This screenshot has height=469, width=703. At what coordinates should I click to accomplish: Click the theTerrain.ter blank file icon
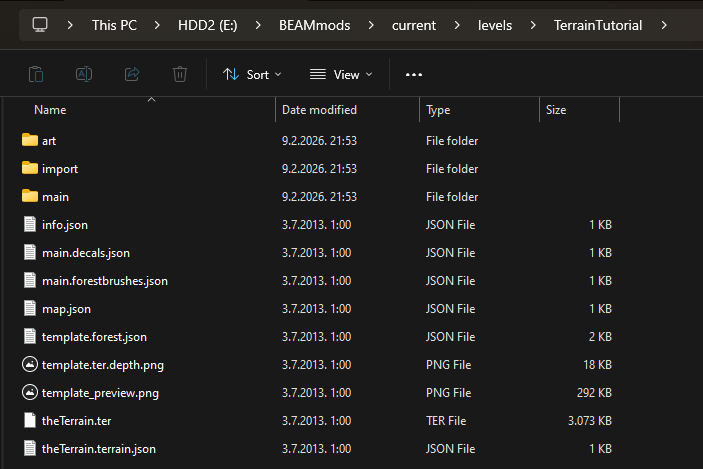tap(30, 420)
